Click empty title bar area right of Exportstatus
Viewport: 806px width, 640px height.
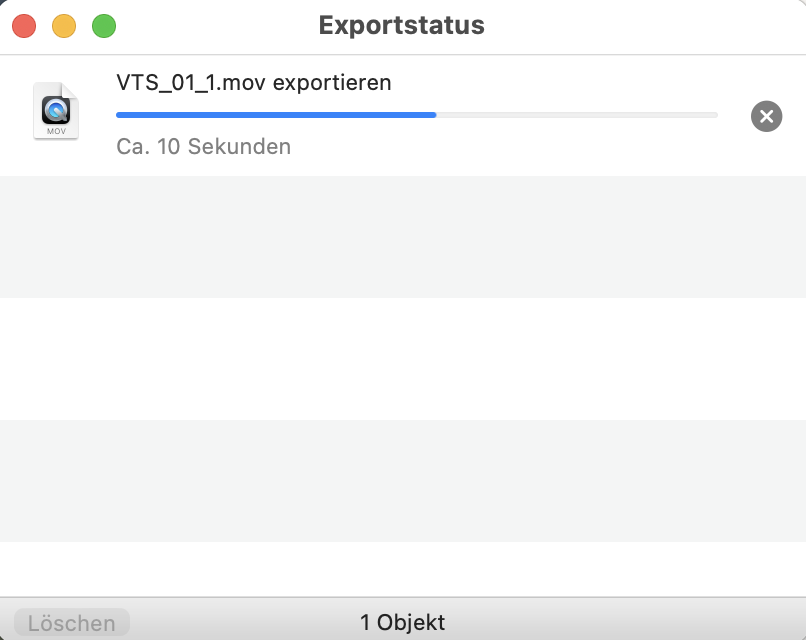(640, 26)
